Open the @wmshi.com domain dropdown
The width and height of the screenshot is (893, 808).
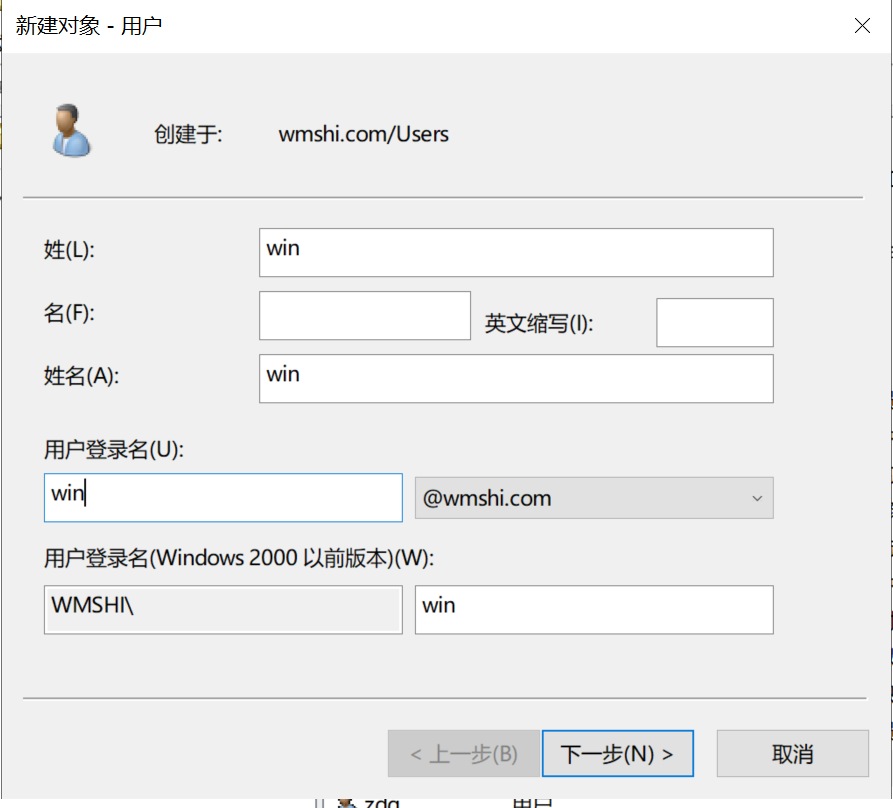click(x=594, y=498)
